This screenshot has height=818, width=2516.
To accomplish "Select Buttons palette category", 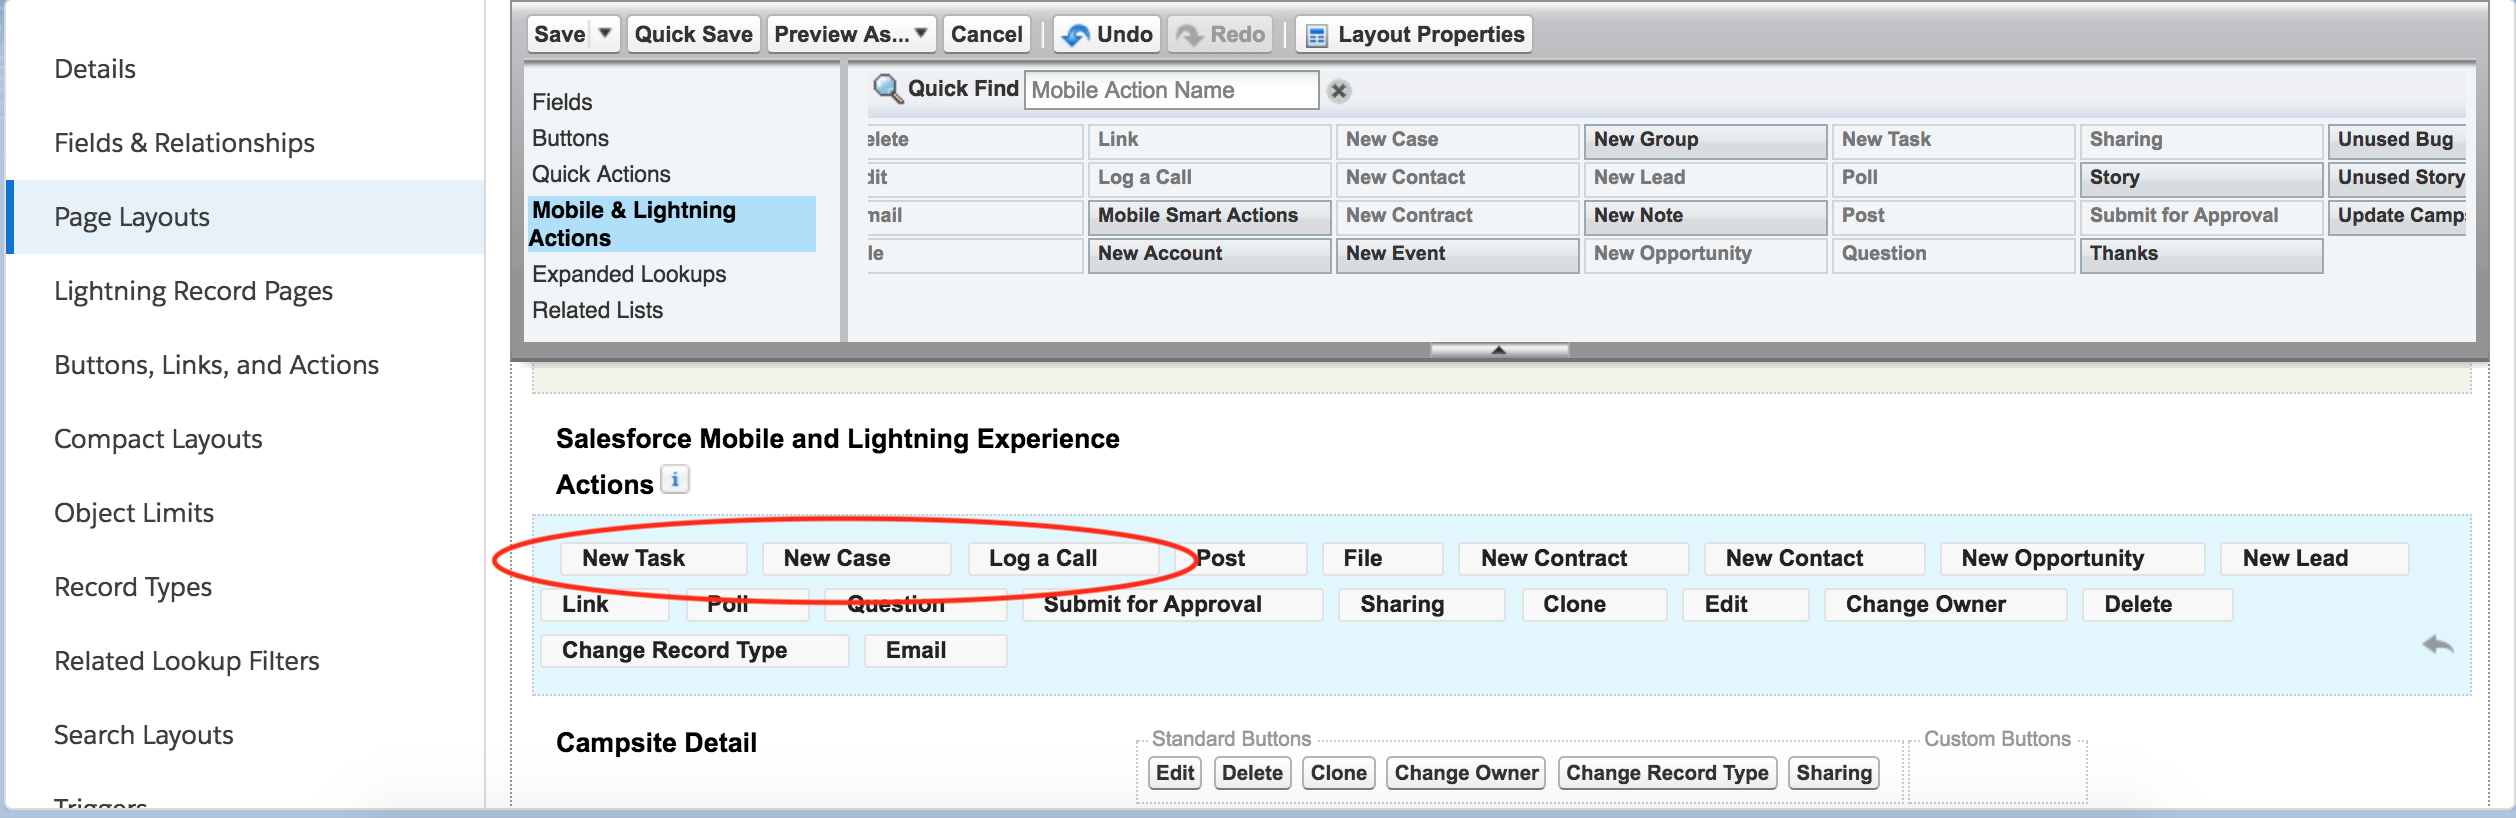I will [570, 138].
